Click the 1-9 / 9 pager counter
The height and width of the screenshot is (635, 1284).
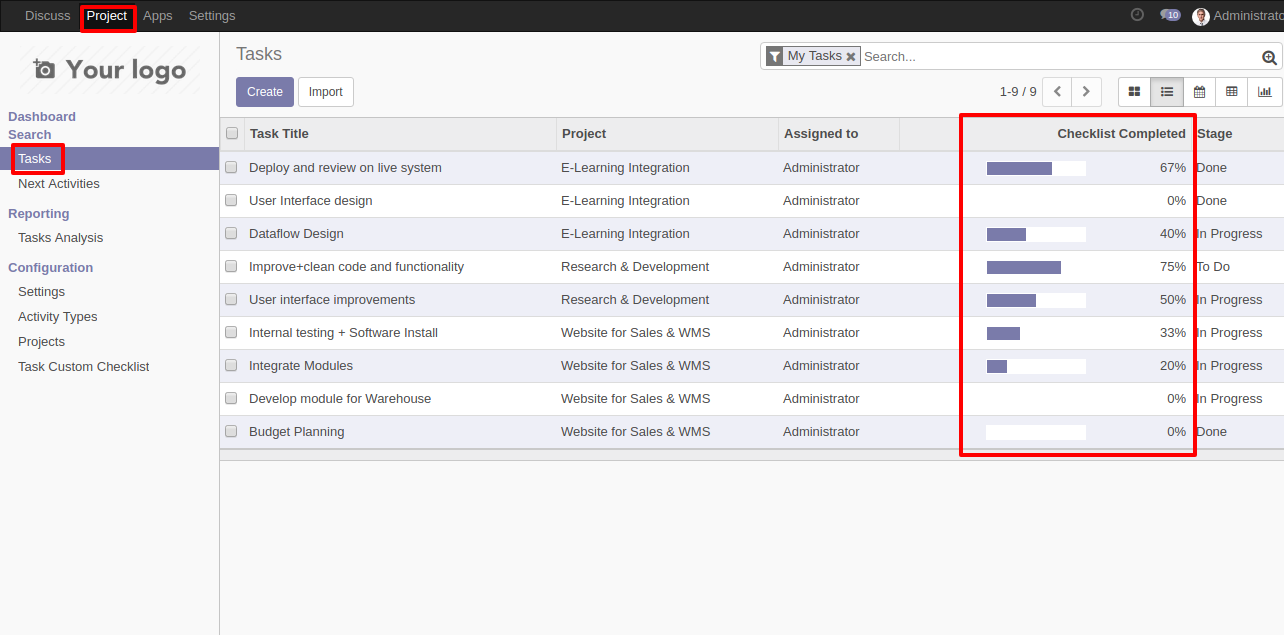click(x=1018, y=92)
